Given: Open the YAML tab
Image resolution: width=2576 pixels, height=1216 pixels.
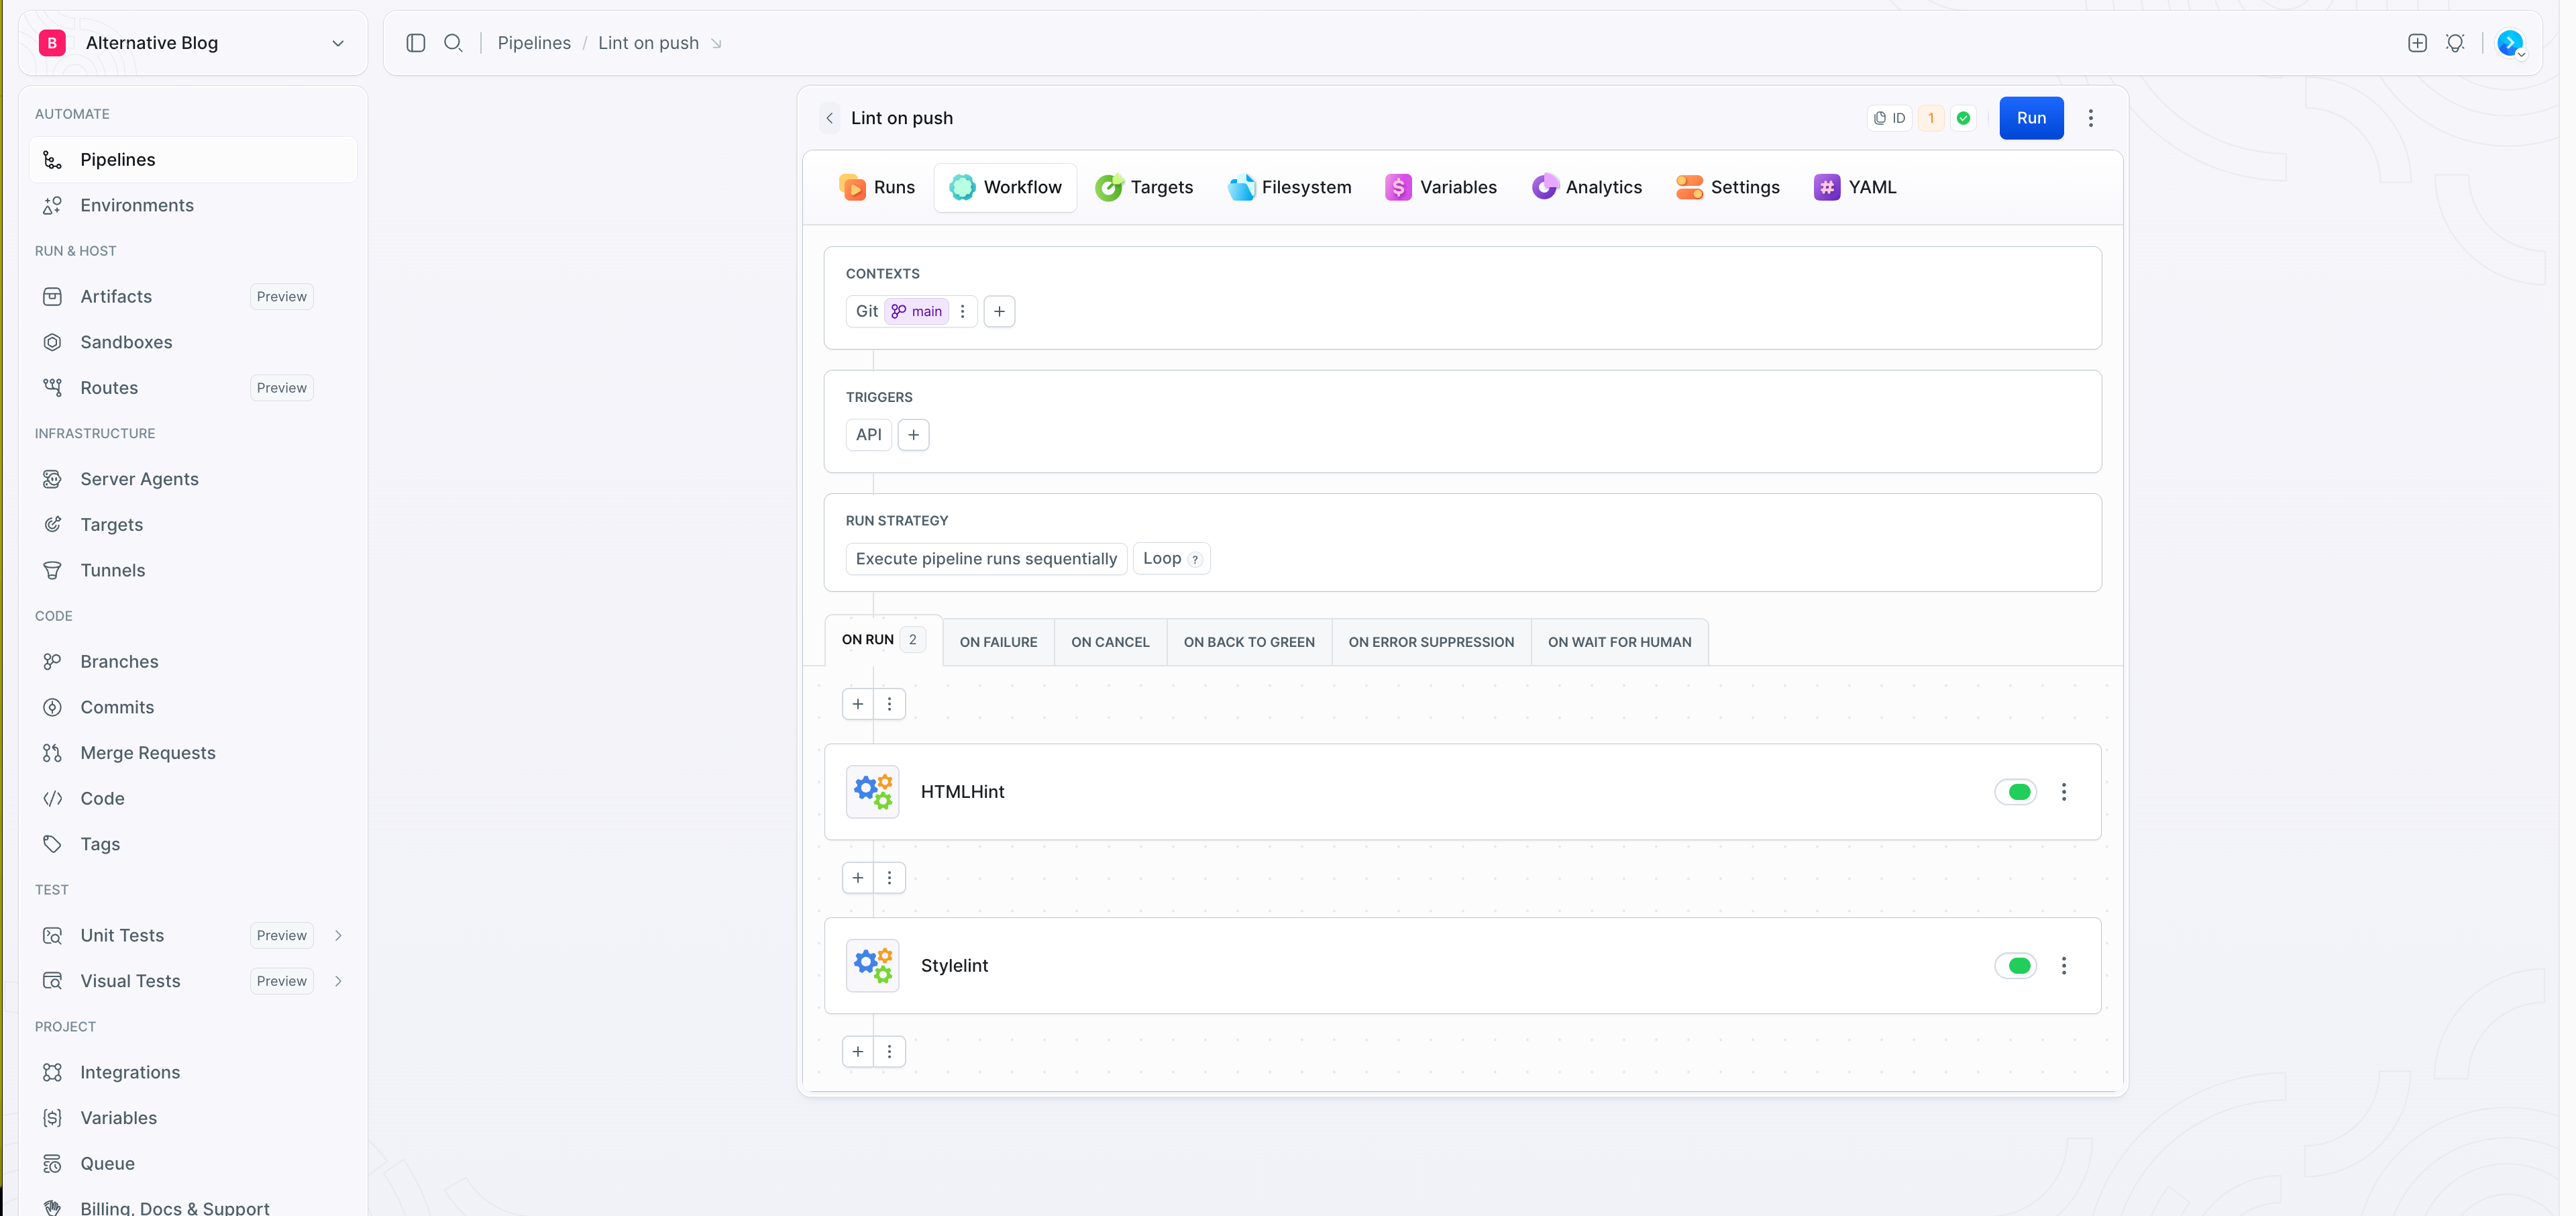Looking at the screenshot, I should (x=1855, y=187).
